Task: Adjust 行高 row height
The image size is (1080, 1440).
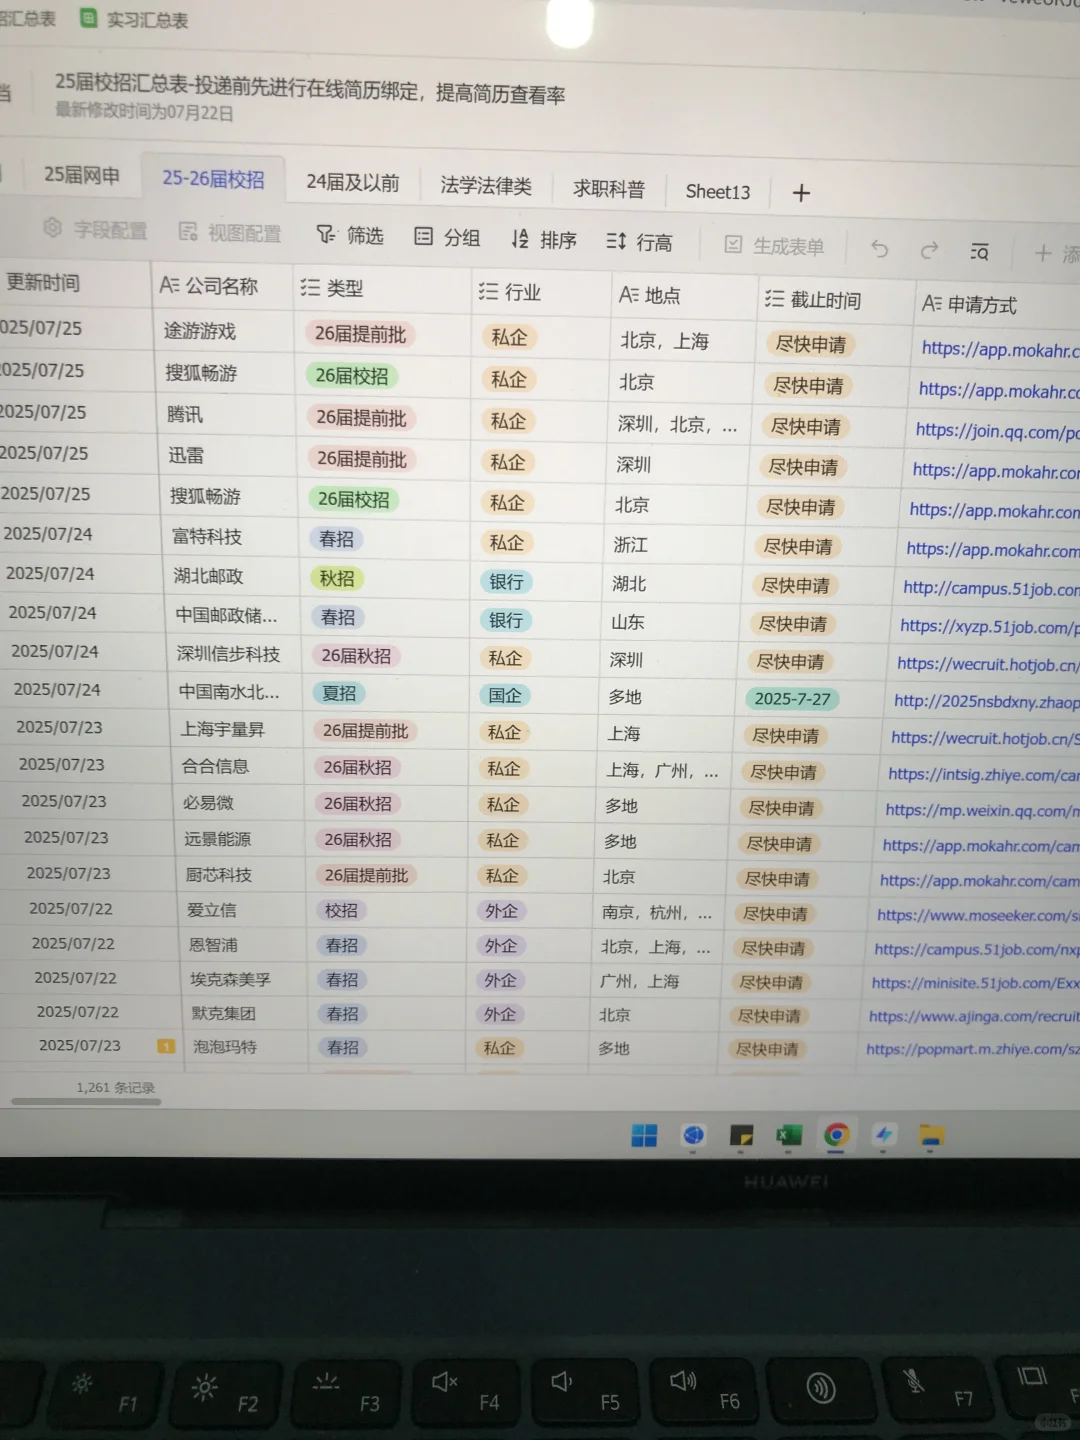Action: [x=639, y=242]
